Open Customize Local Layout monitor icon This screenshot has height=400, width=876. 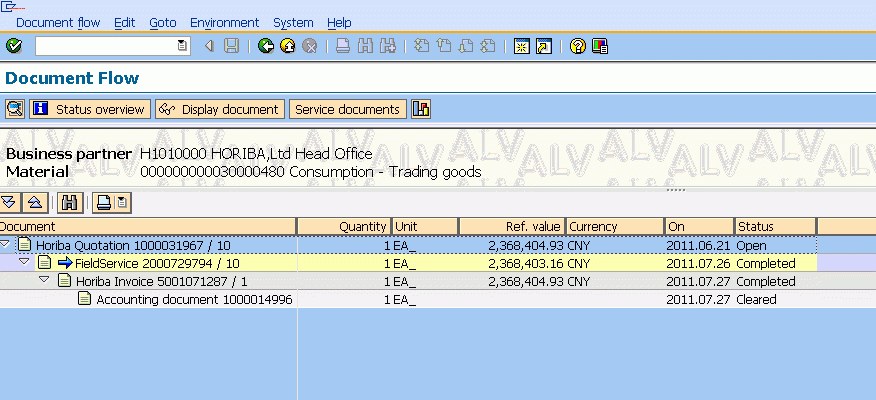pos(599,46)
